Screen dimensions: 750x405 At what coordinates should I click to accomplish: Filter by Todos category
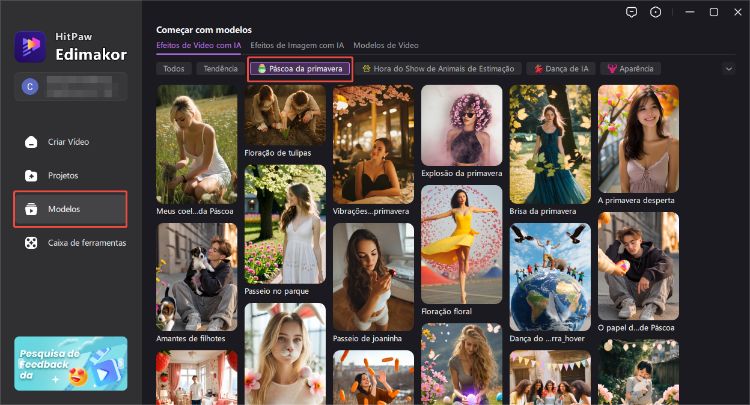[174, 69]
